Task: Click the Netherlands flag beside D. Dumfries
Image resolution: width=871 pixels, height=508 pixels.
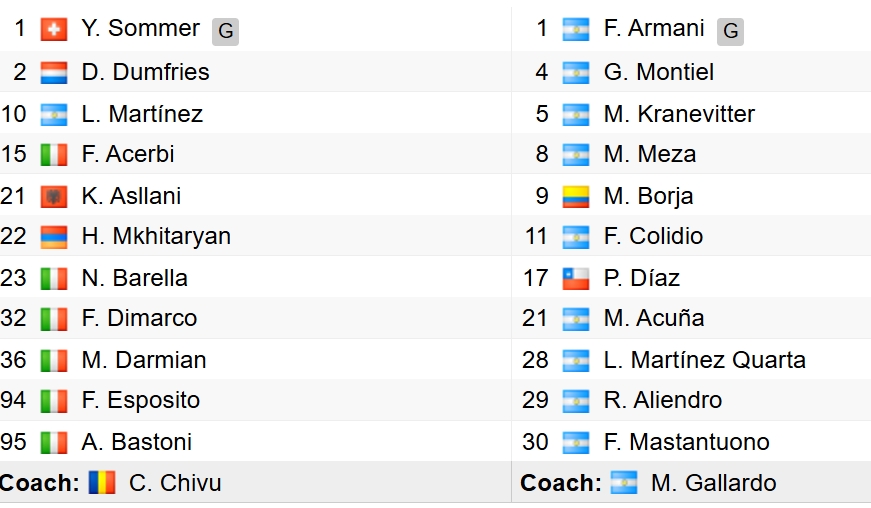Action: tap(54, 73)
